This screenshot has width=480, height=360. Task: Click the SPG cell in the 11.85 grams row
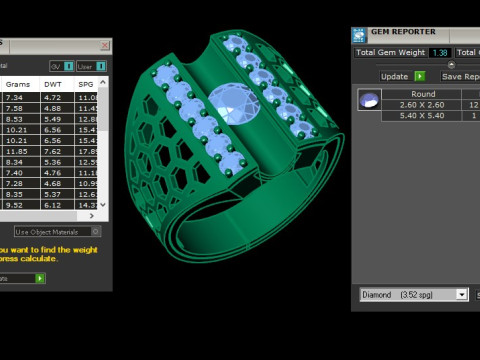coord(87,151)
